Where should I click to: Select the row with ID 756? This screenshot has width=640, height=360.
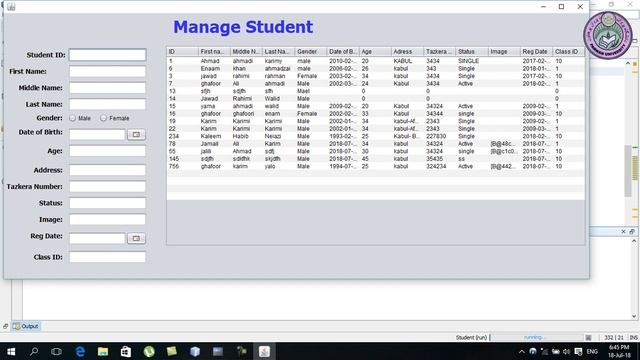tap(376, 167)
